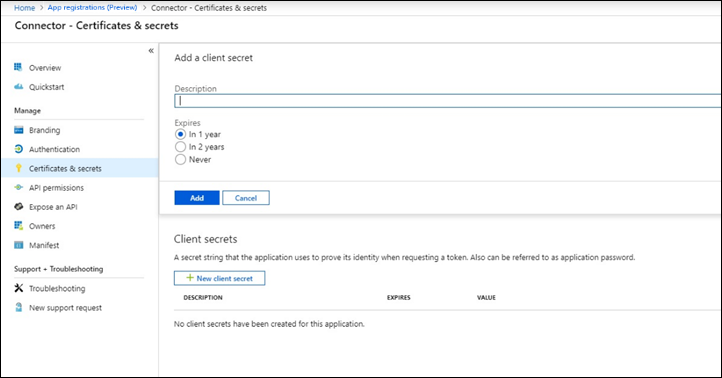Open Expose an API page

pyautogui.click(x=53, y=207)
